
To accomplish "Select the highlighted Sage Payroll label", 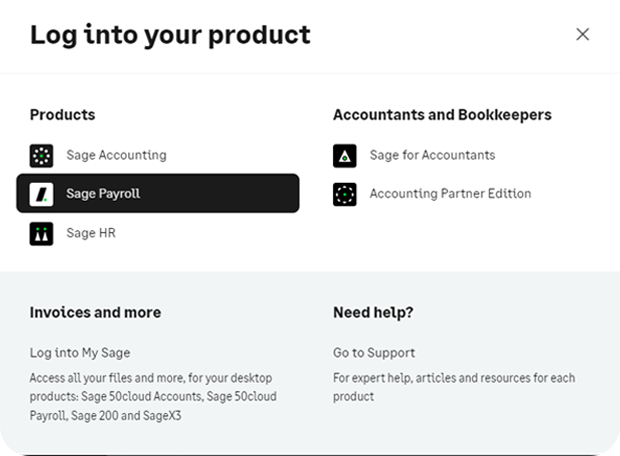I will [x=103, y=193].
